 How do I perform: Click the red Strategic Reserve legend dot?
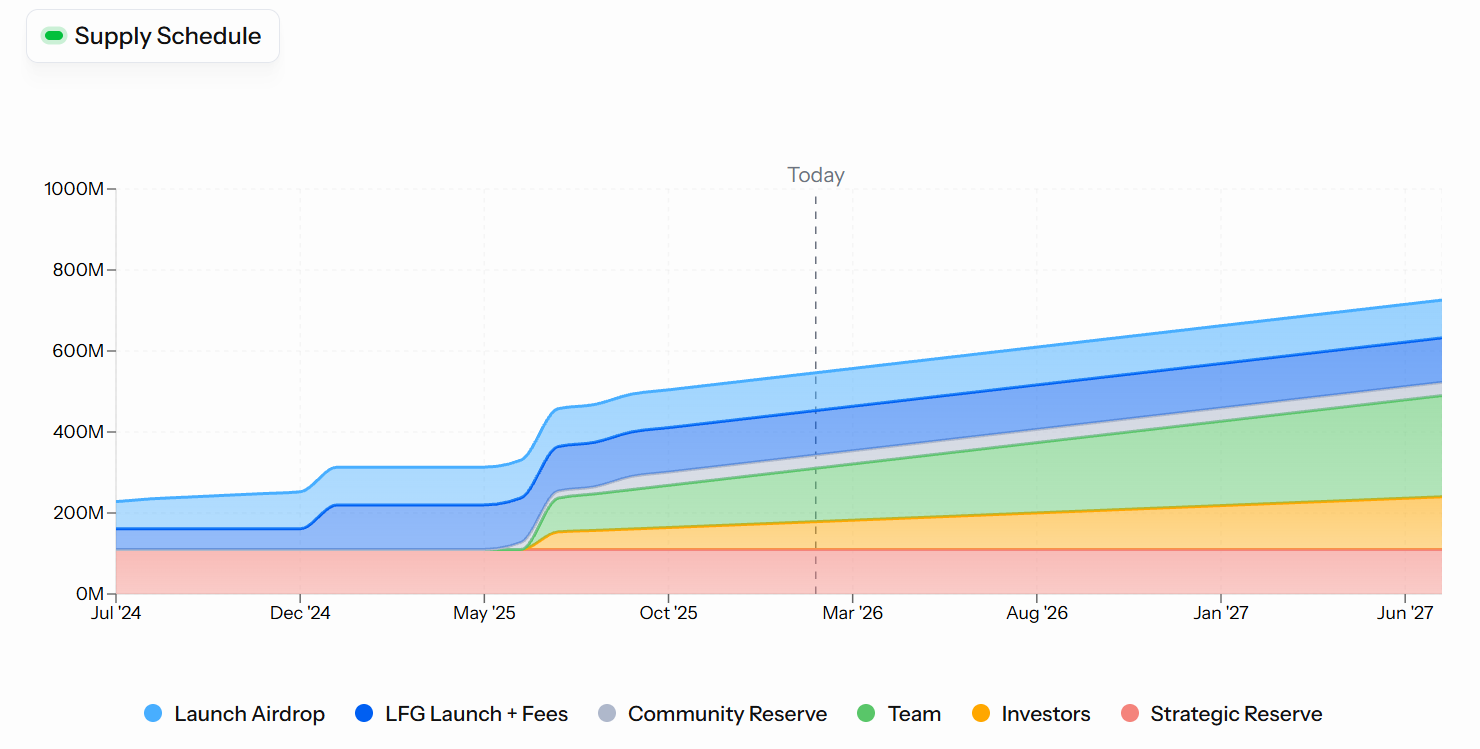click(1130, 714)
